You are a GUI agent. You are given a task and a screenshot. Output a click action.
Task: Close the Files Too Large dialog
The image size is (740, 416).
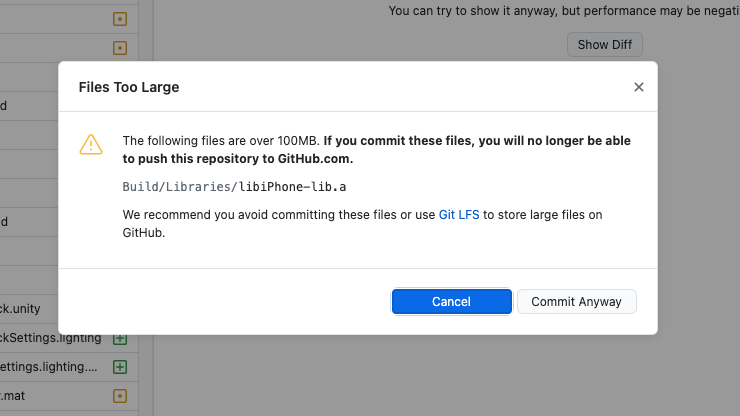tap(639, 87)
